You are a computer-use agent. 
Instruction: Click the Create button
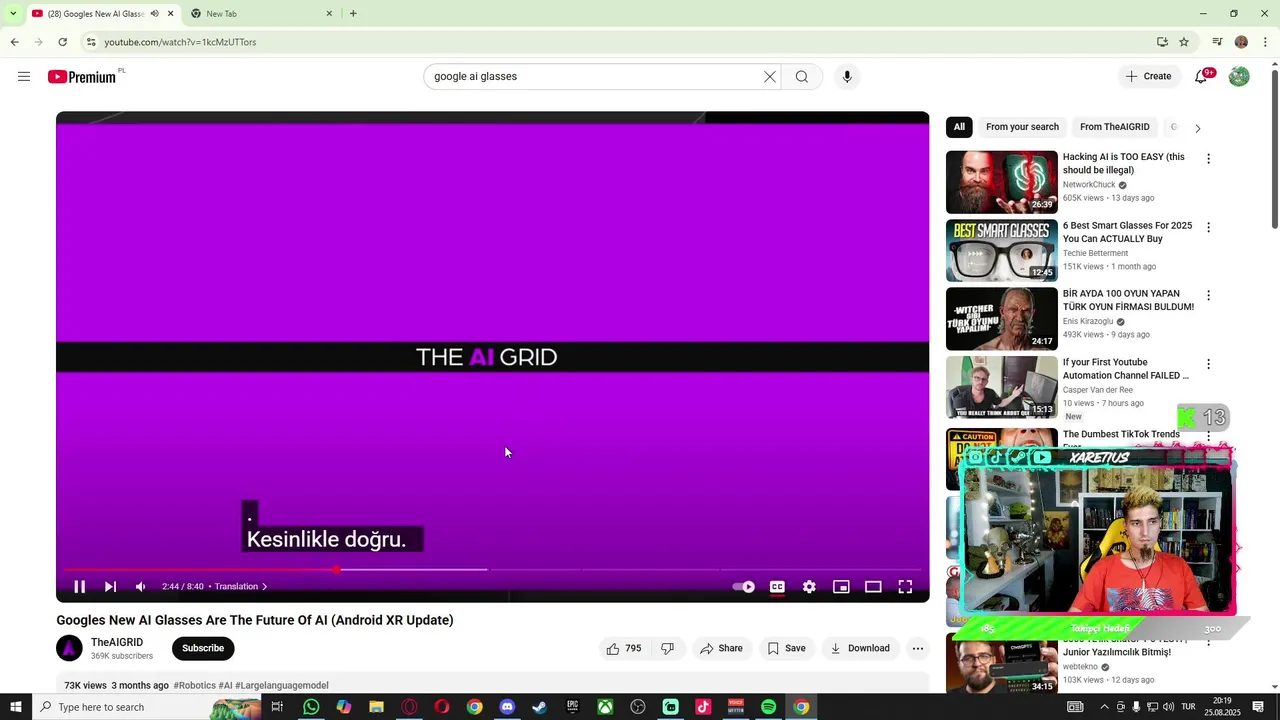point(1148,77)
